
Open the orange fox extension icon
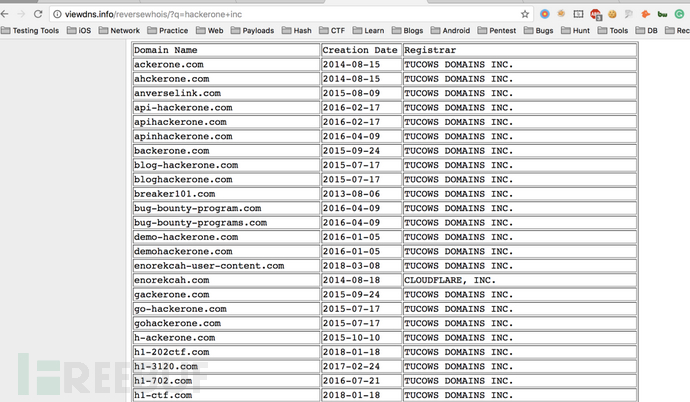tap(646, 14)
